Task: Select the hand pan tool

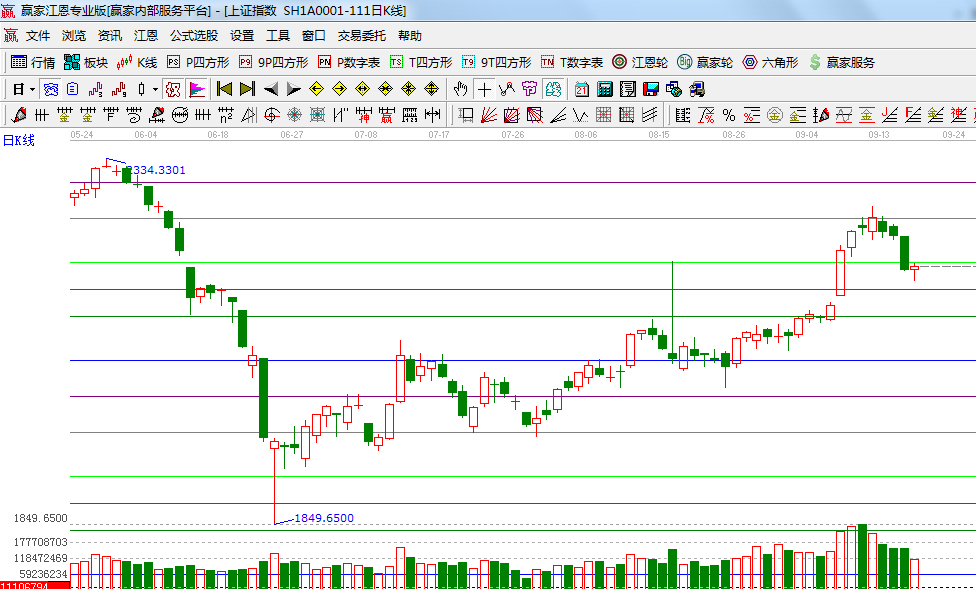Action: click(461, 89)
